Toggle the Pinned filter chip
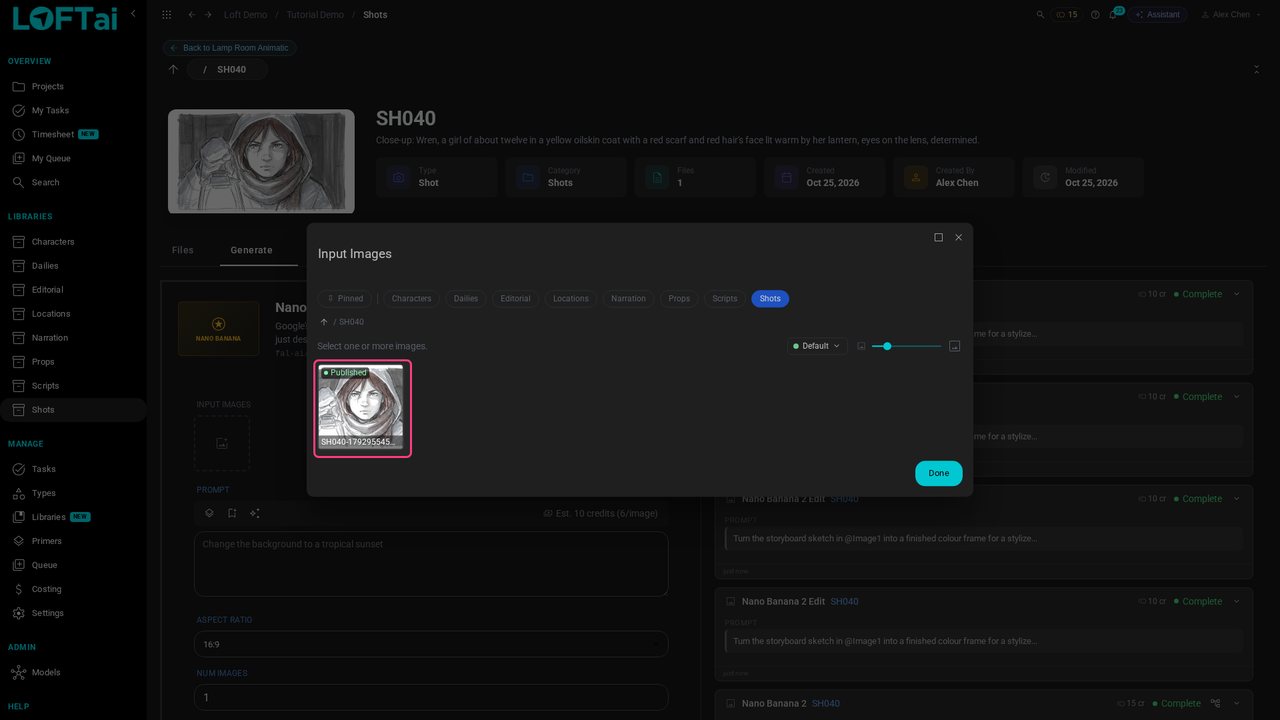Screen dimensions: 1280x720 pos(345,298)
